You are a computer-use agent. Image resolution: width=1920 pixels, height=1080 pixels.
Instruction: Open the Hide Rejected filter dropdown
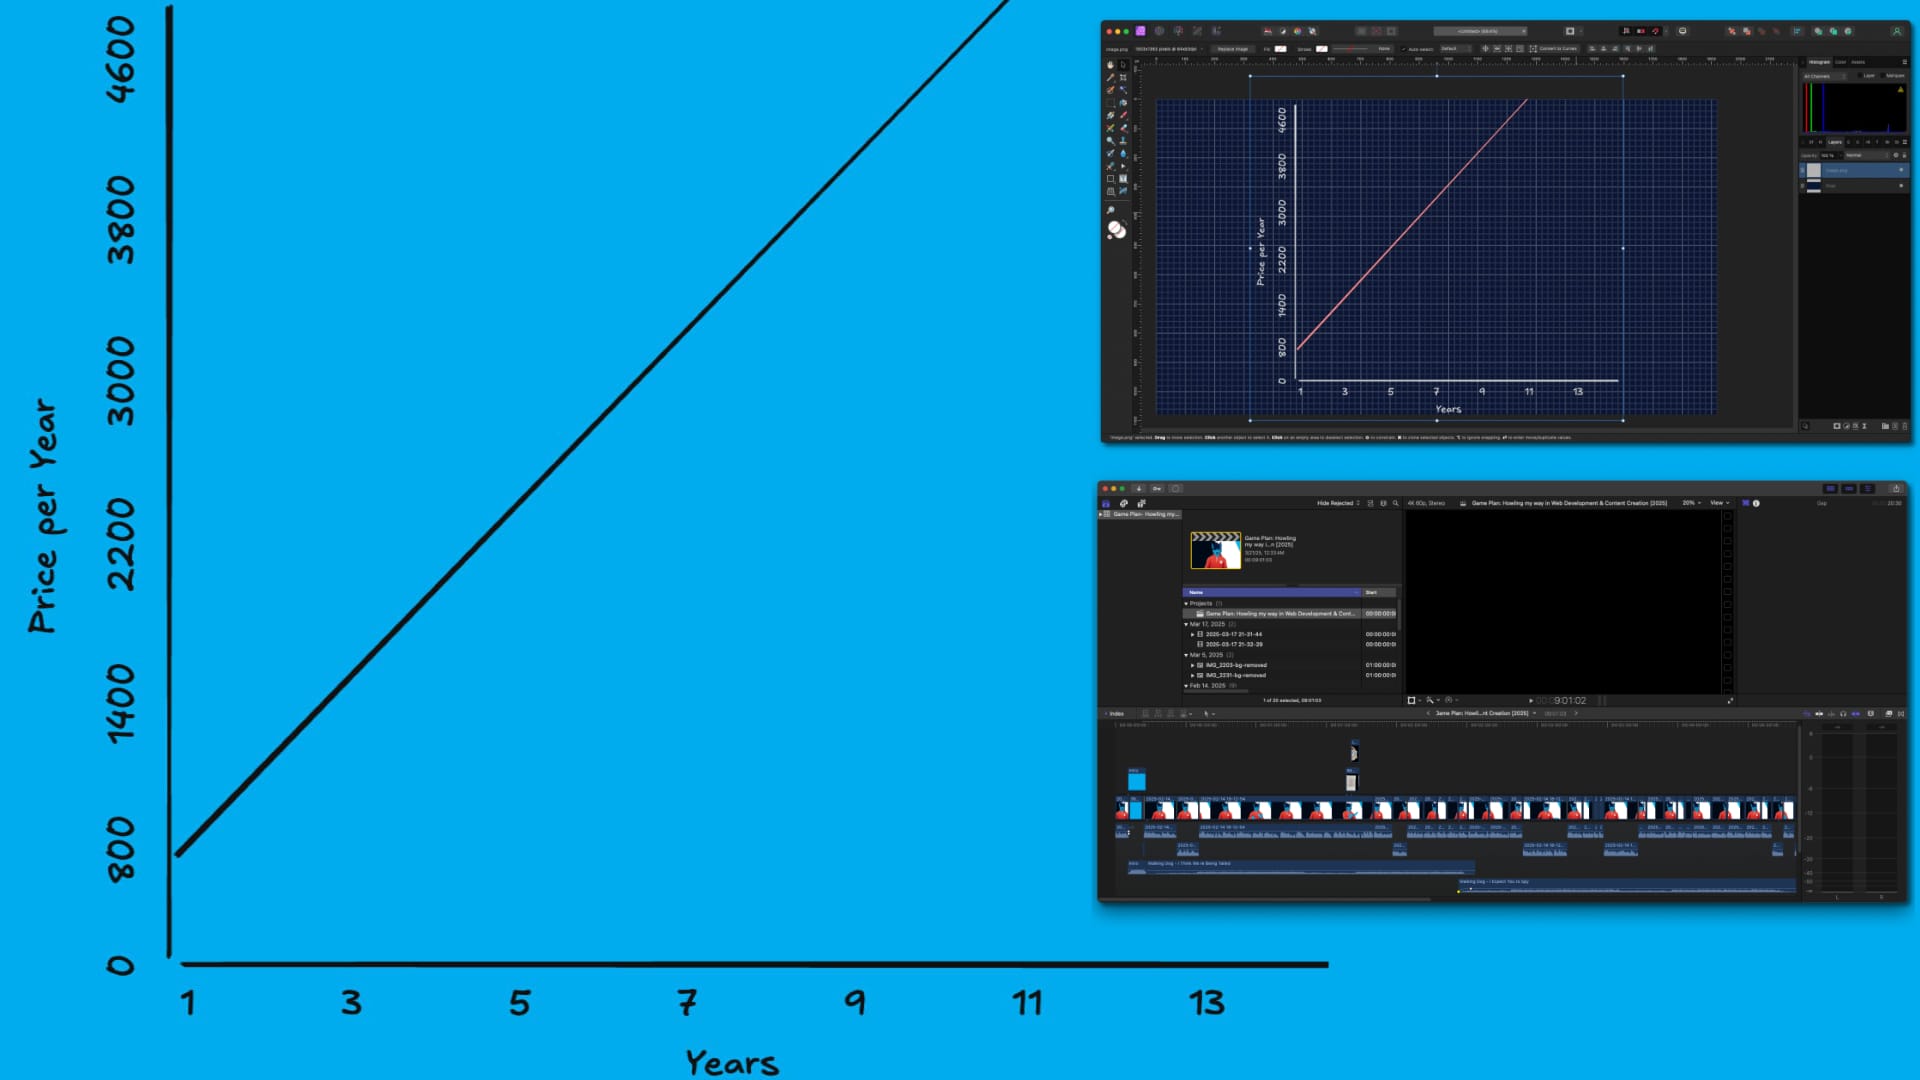(x=1338, y=503)
